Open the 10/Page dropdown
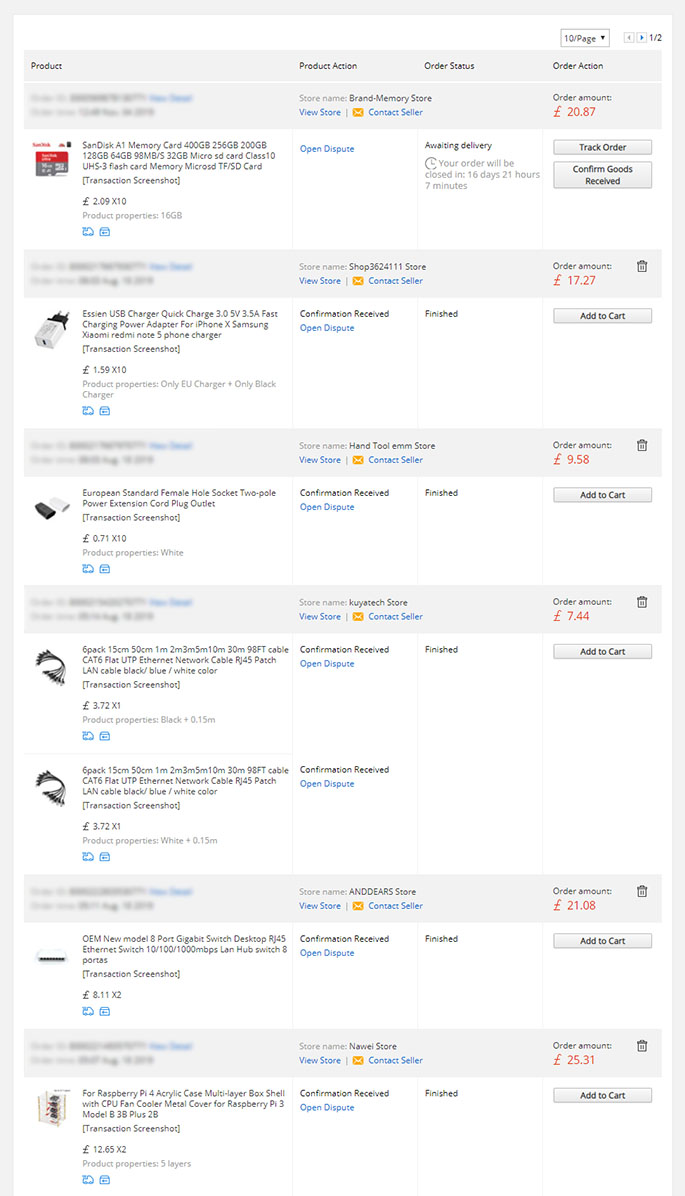 [584, 37]
